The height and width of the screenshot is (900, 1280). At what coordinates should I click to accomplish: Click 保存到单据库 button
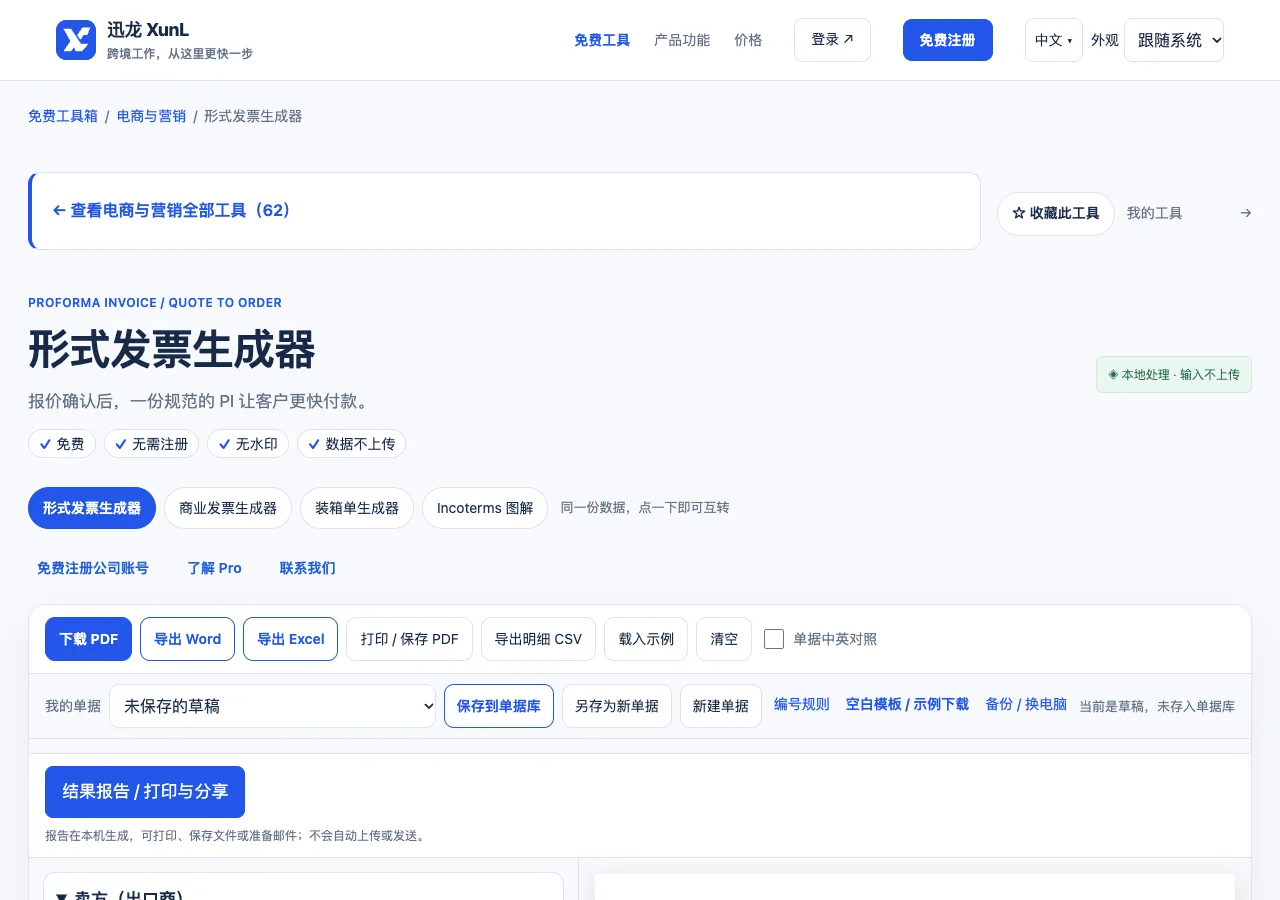[x=499, y=706]
